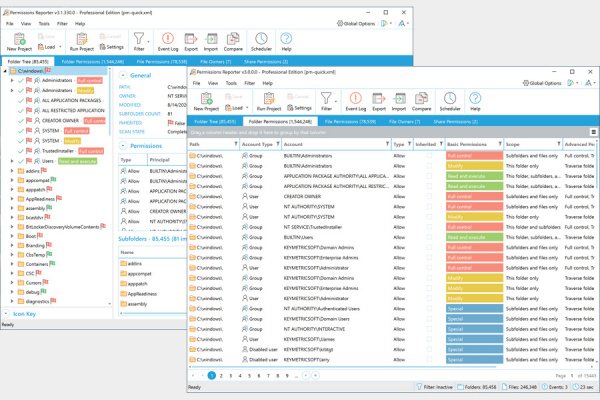
Task: Toggle Inherited checkbox in KEYMETRICSOFT\larry row
Action: pos(429,360)
